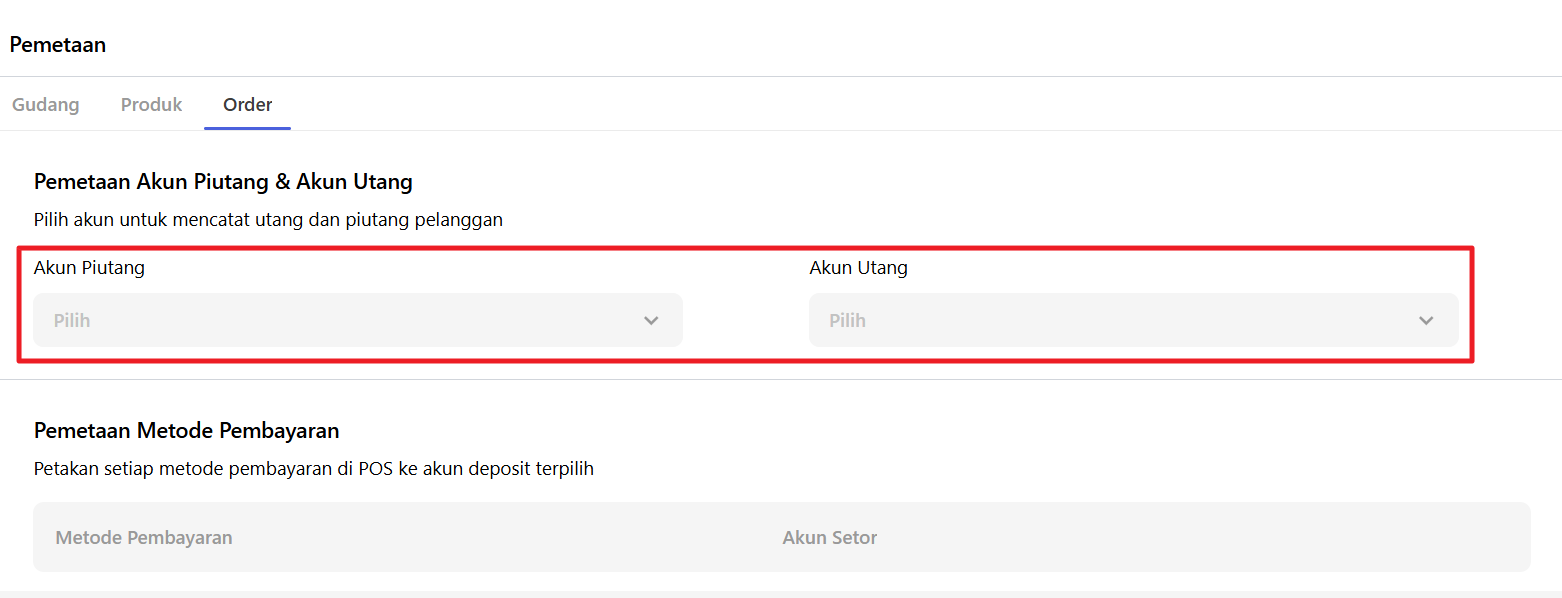
Task: Click the Pemetaan page title
Action: [58, 45]
